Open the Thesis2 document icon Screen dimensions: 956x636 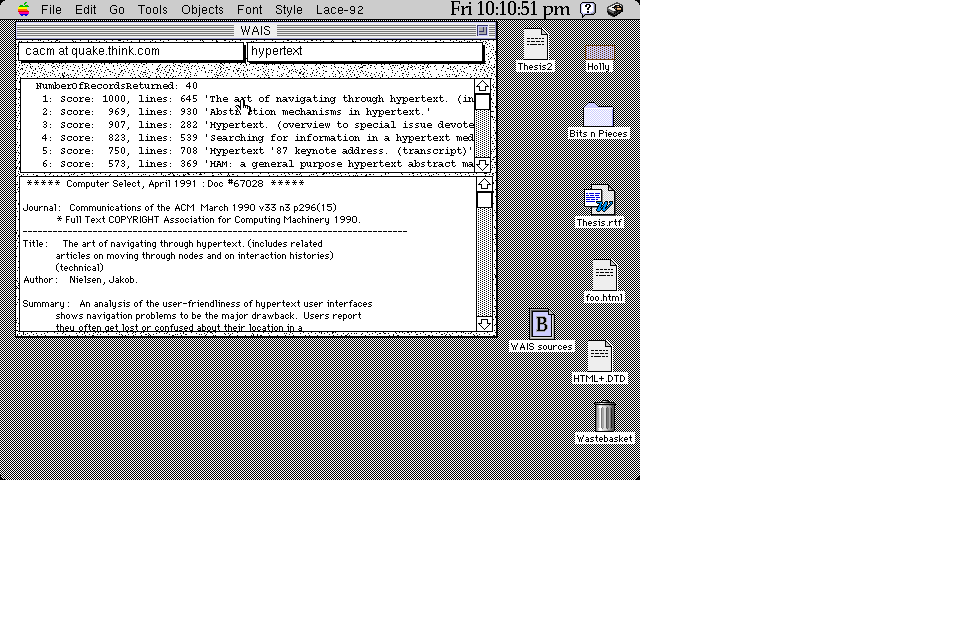(535, 45)
